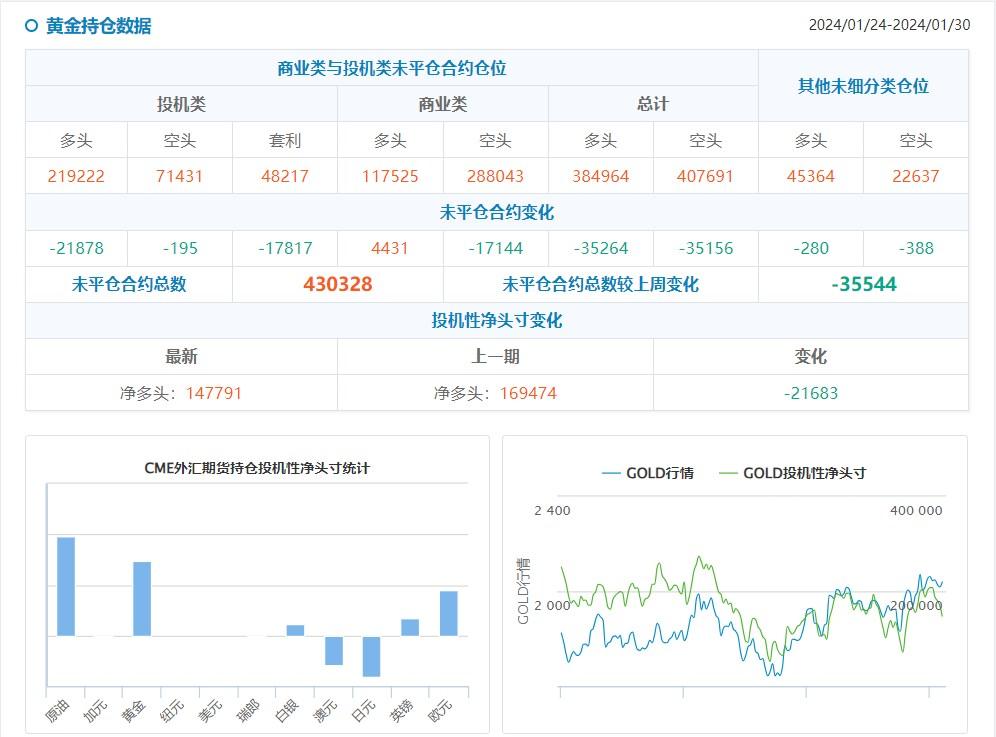Screen dimensions: 996x737
Task: Click the 白银 axis label on the bar chart
Action: 286,708
